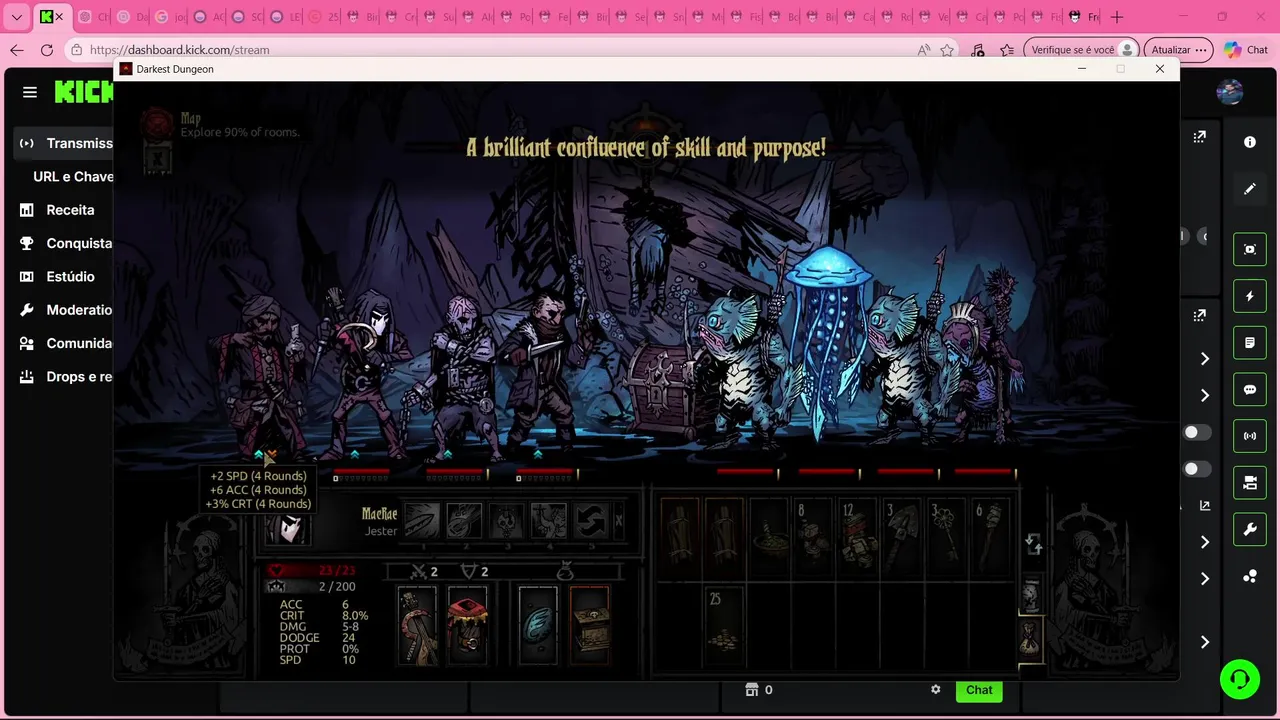The width and height of the screenshot is (1280, 720).
Task: Click the pass turn X button
Action: pos(618,521)
